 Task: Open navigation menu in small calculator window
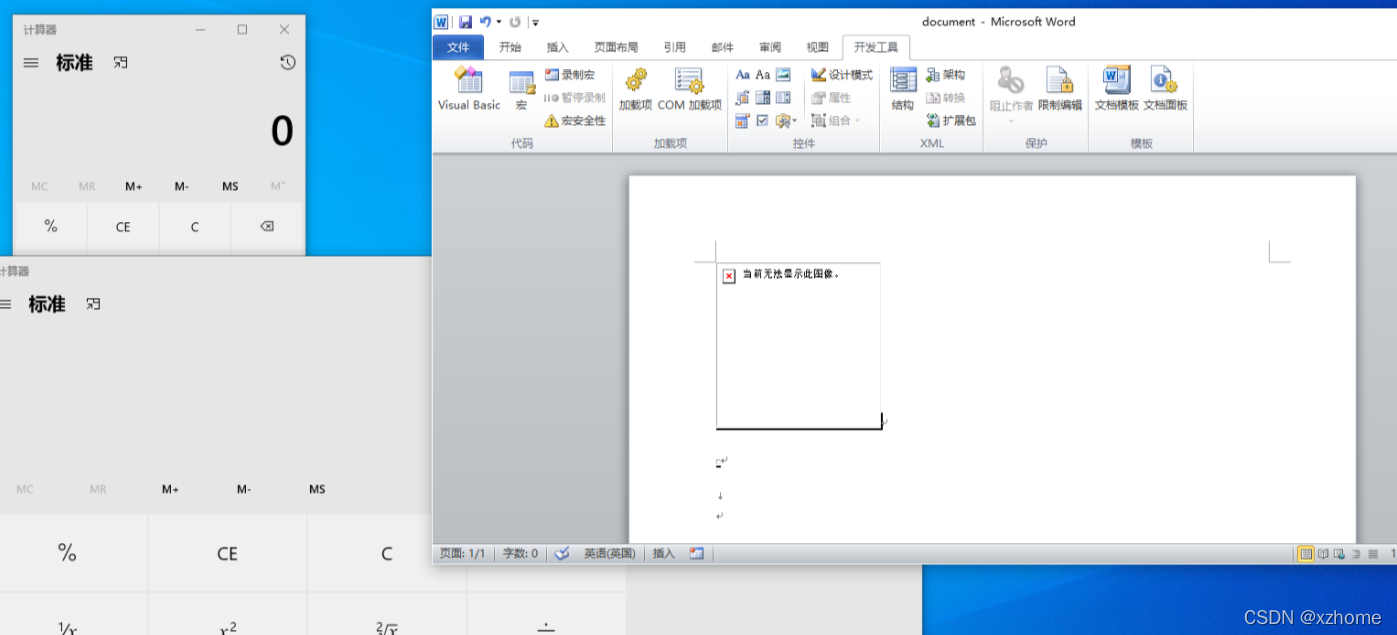31,62
